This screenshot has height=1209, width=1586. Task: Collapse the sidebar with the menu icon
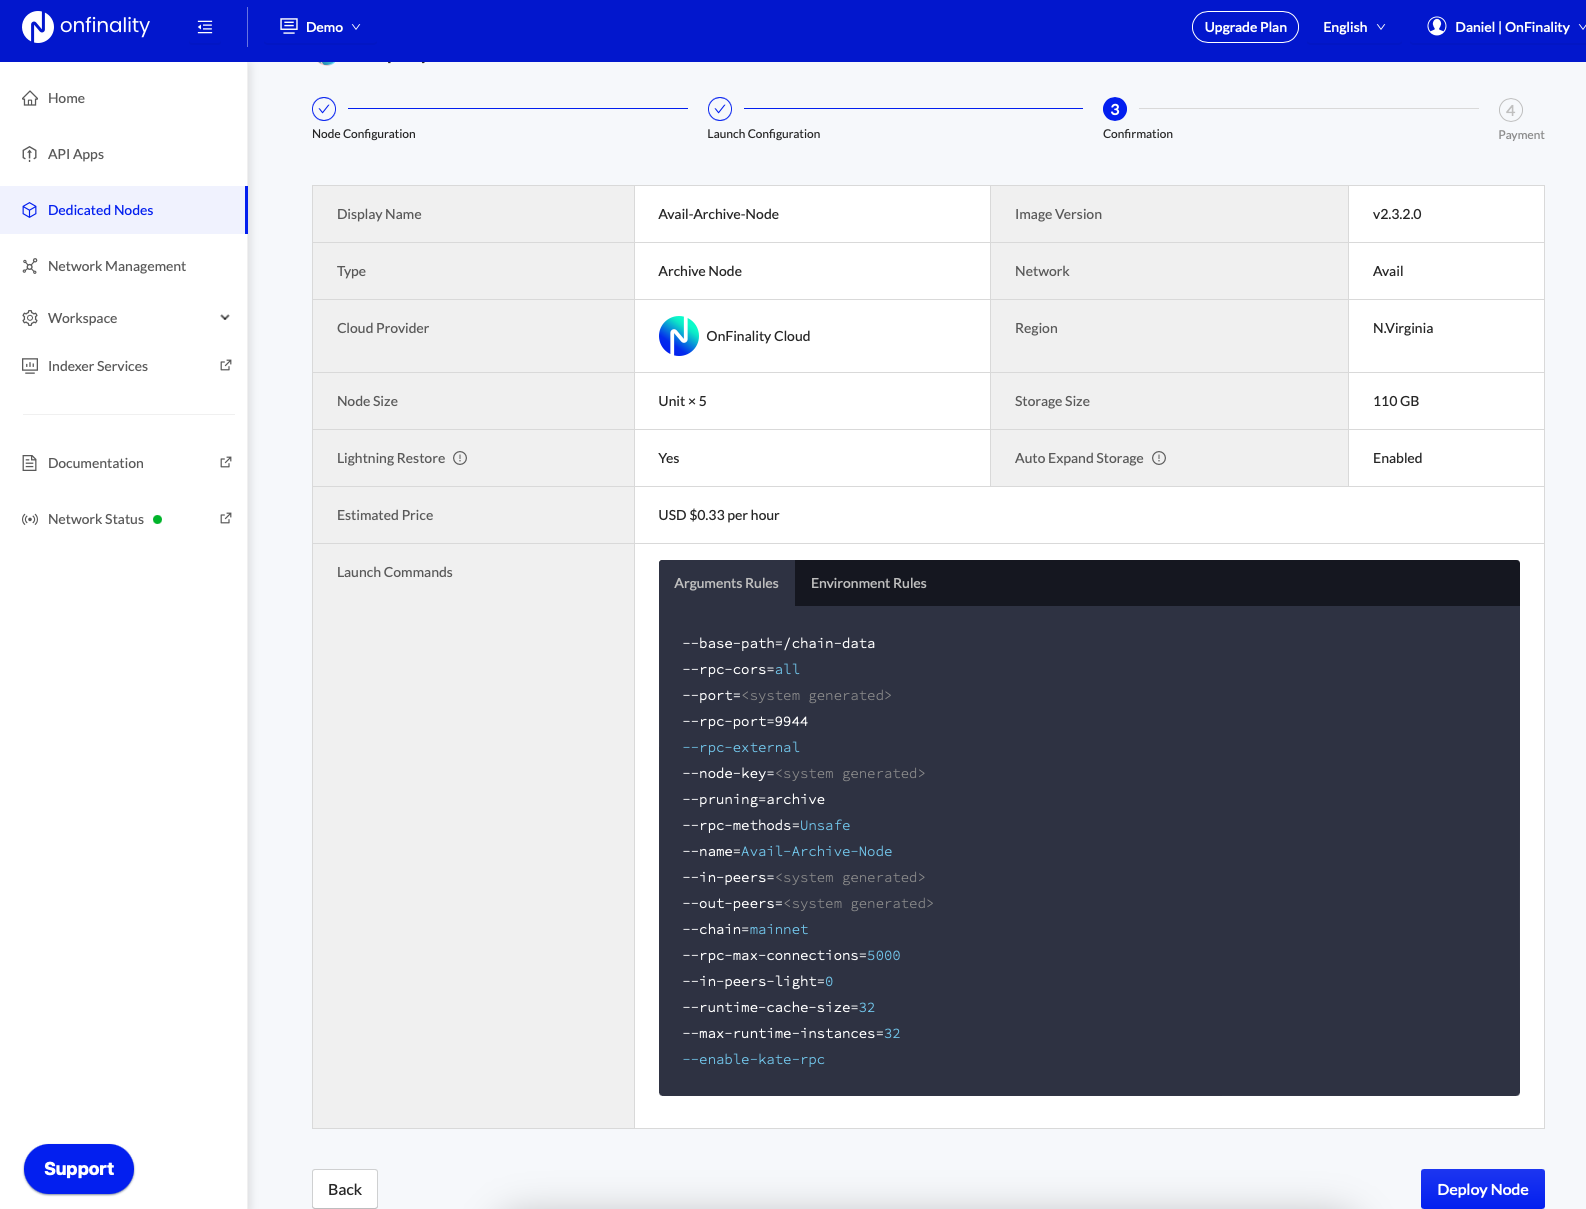(x=205, y=27)
